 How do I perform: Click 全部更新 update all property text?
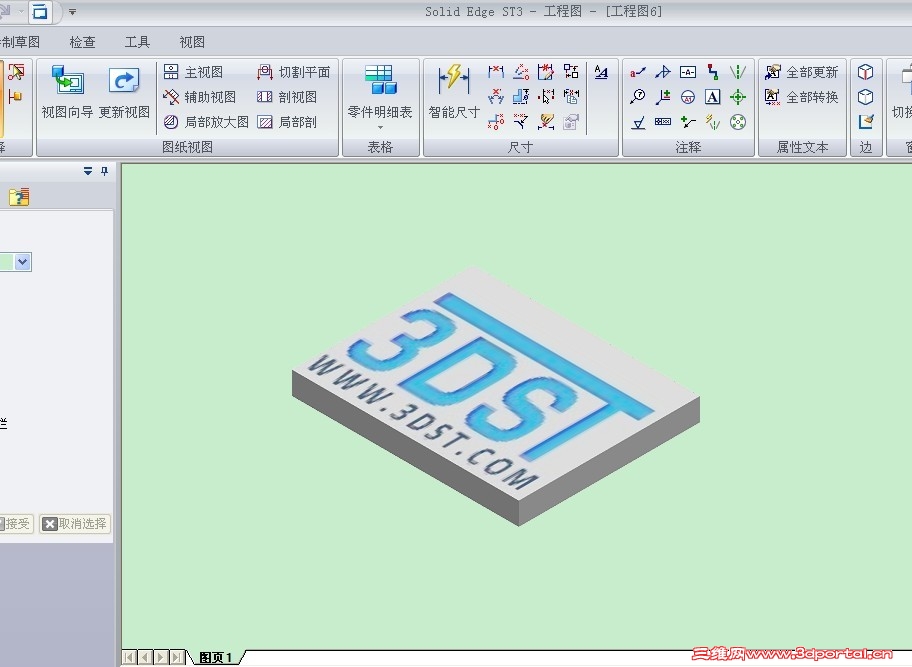click(x=802, y=72)
